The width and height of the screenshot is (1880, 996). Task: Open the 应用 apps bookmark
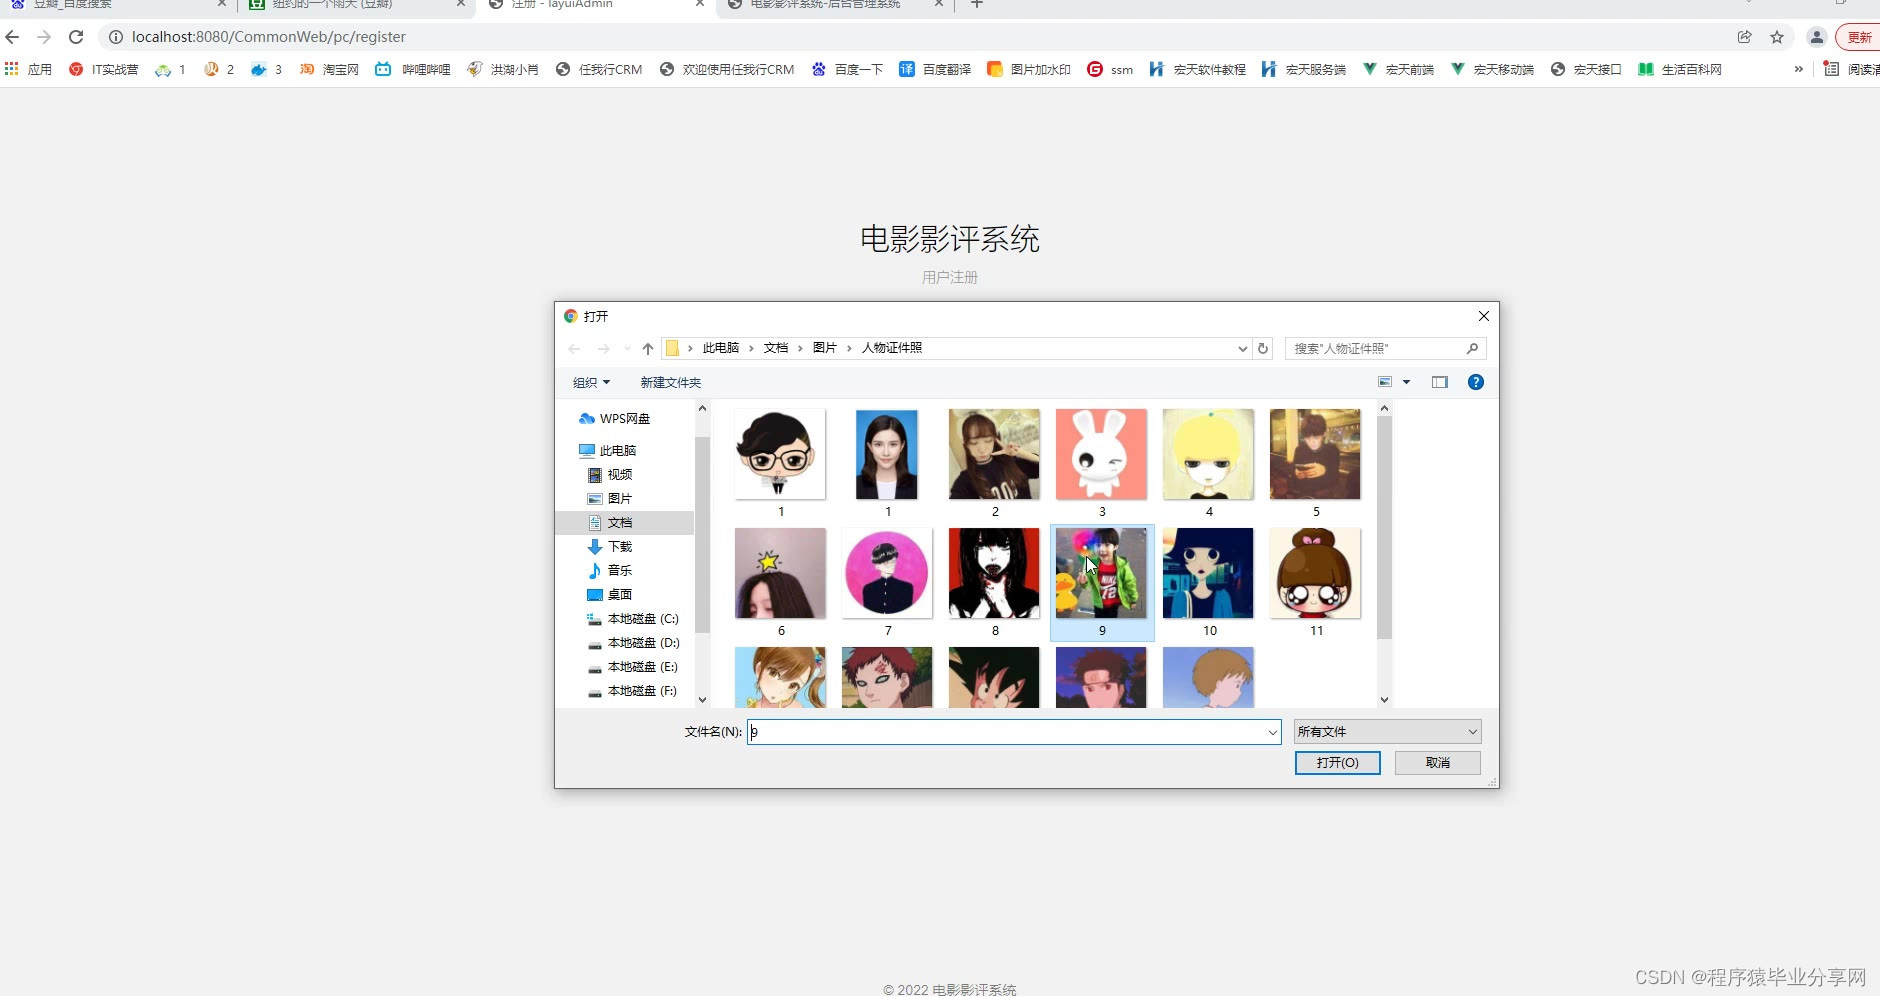click(x=28, y=69)
